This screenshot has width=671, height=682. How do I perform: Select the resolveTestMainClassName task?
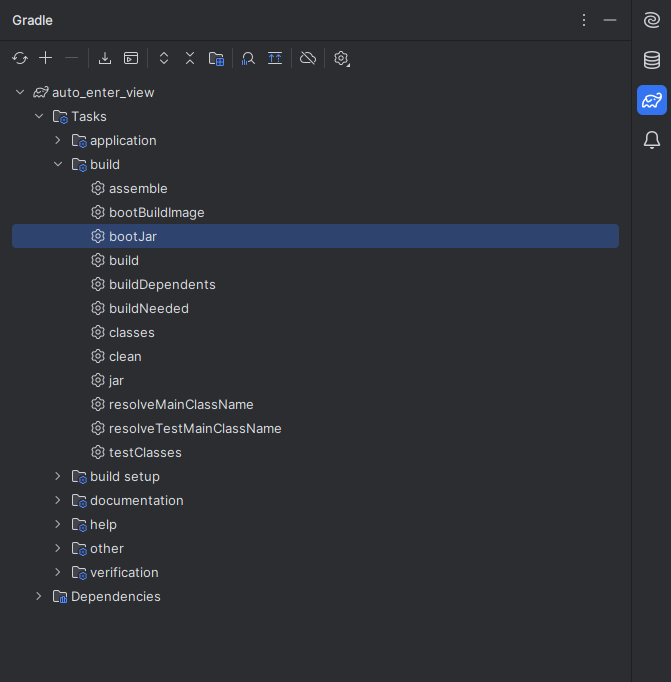click(315, 428)
